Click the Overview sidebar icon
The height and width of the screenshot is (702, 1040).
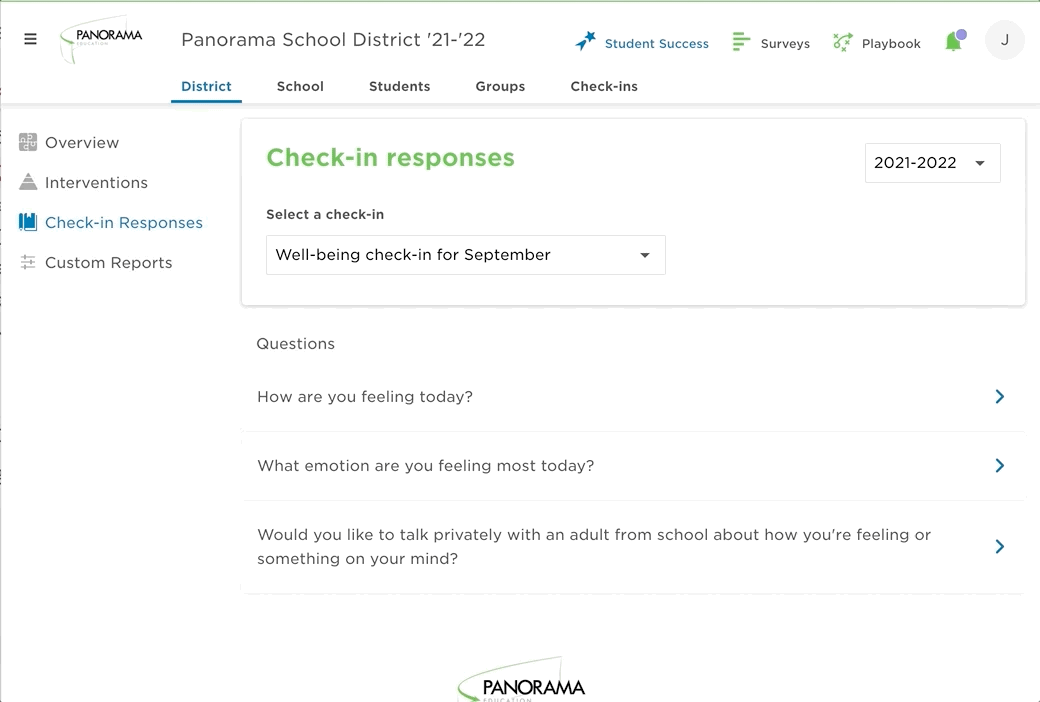pyautogui.click(x=28, y=142)
